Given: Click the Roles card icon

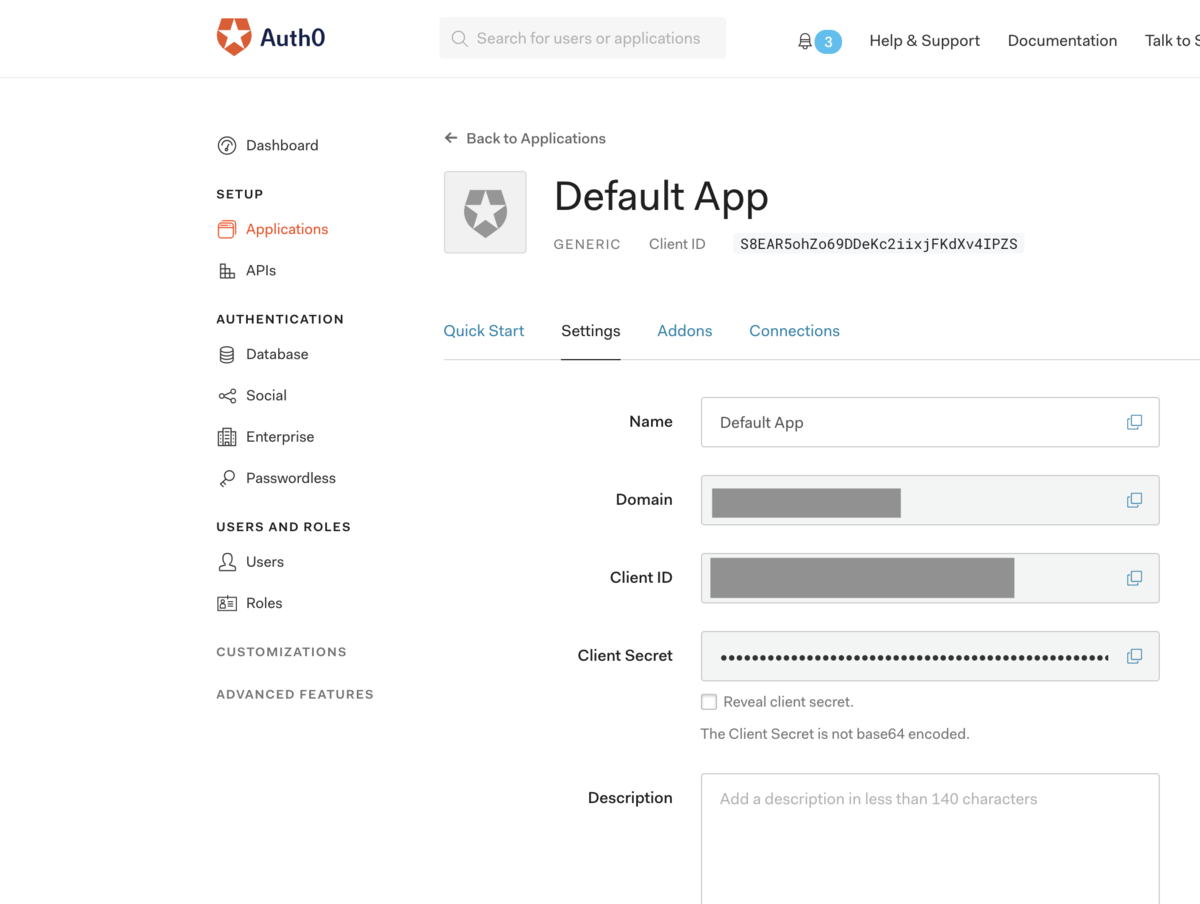Looking at the screenshot, I should pyautogui.click(x=227, y=603).
